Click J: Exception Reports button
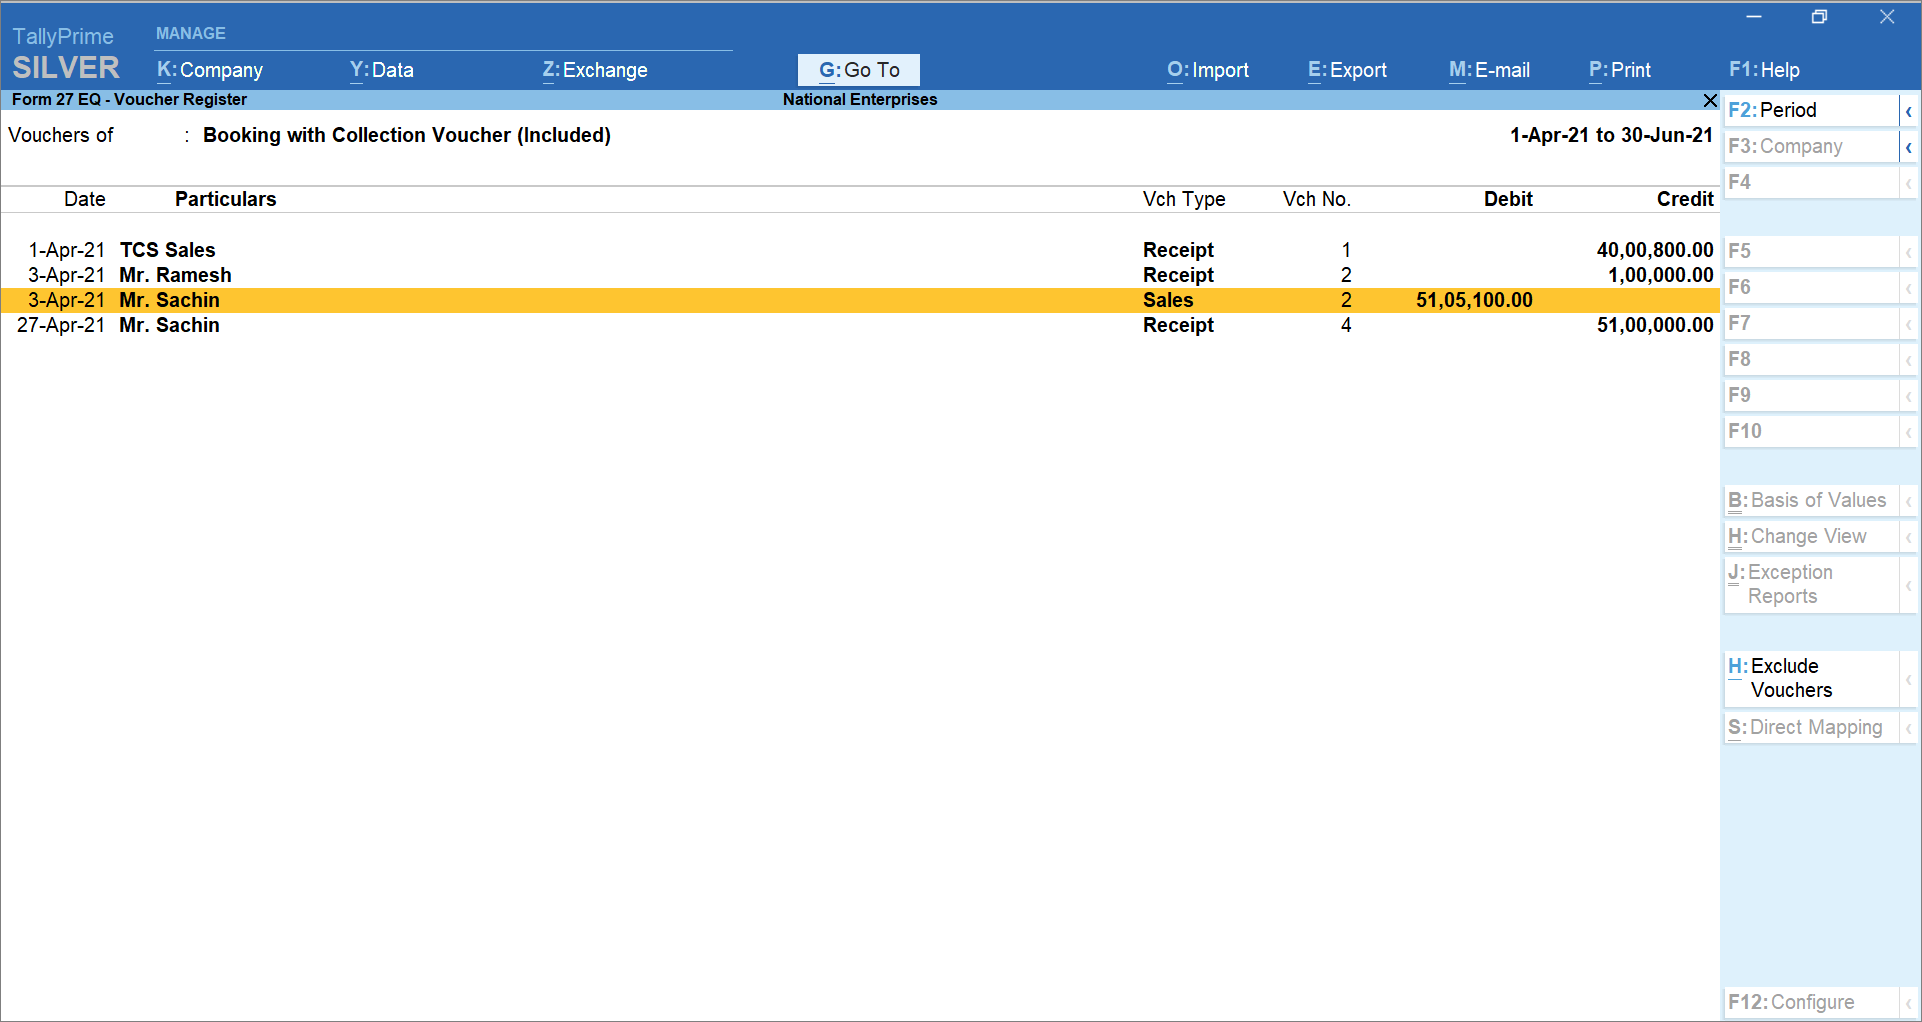Image resolution: width=1922 pixels, height=1022 pixels. [1811, 584]
